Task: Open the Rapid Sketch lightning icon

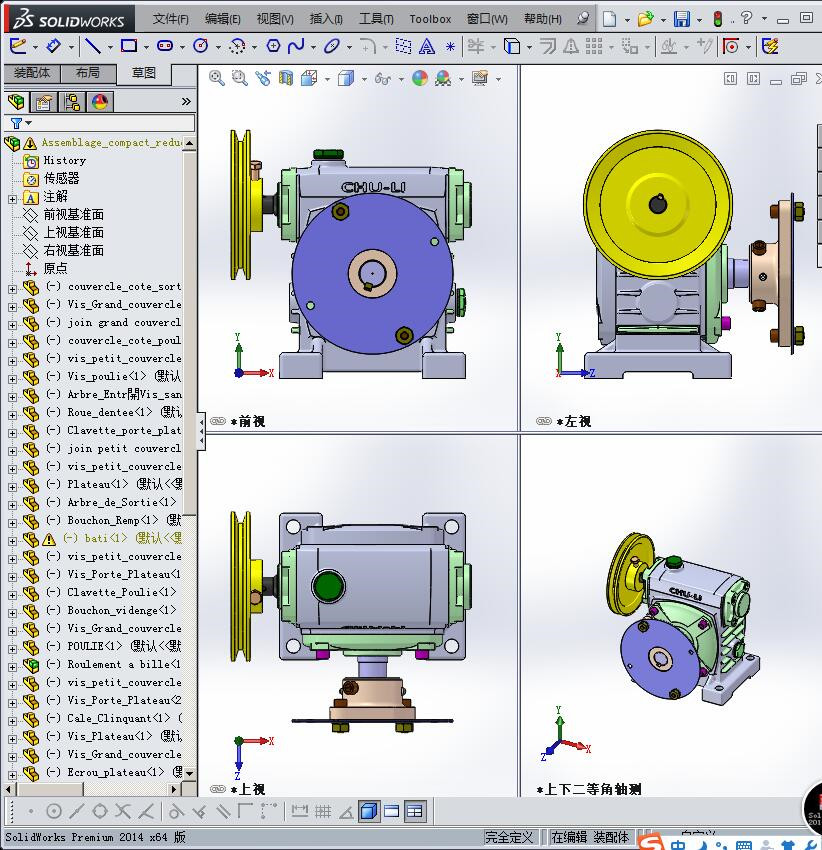Action: (x=770, y=46)
